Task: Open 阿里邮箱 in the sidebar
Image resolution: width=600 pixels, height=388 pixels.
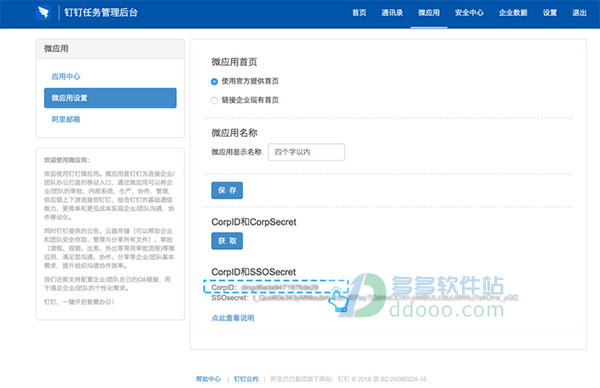Action: 66,119
